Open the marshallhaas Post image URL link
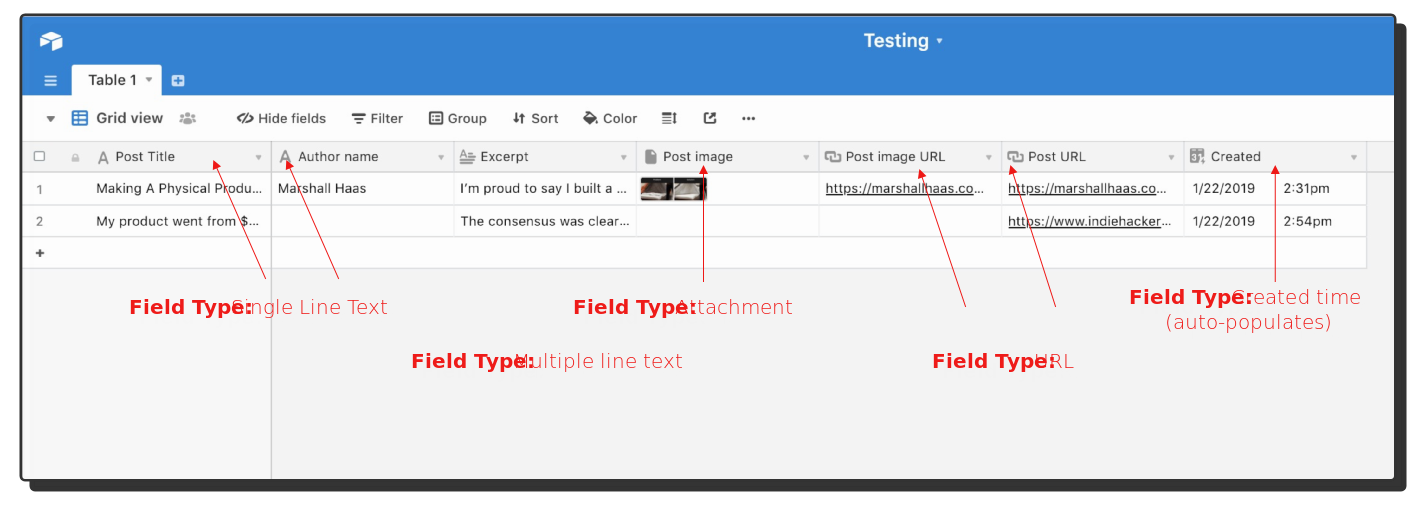1422x528 pixels. 905,188
